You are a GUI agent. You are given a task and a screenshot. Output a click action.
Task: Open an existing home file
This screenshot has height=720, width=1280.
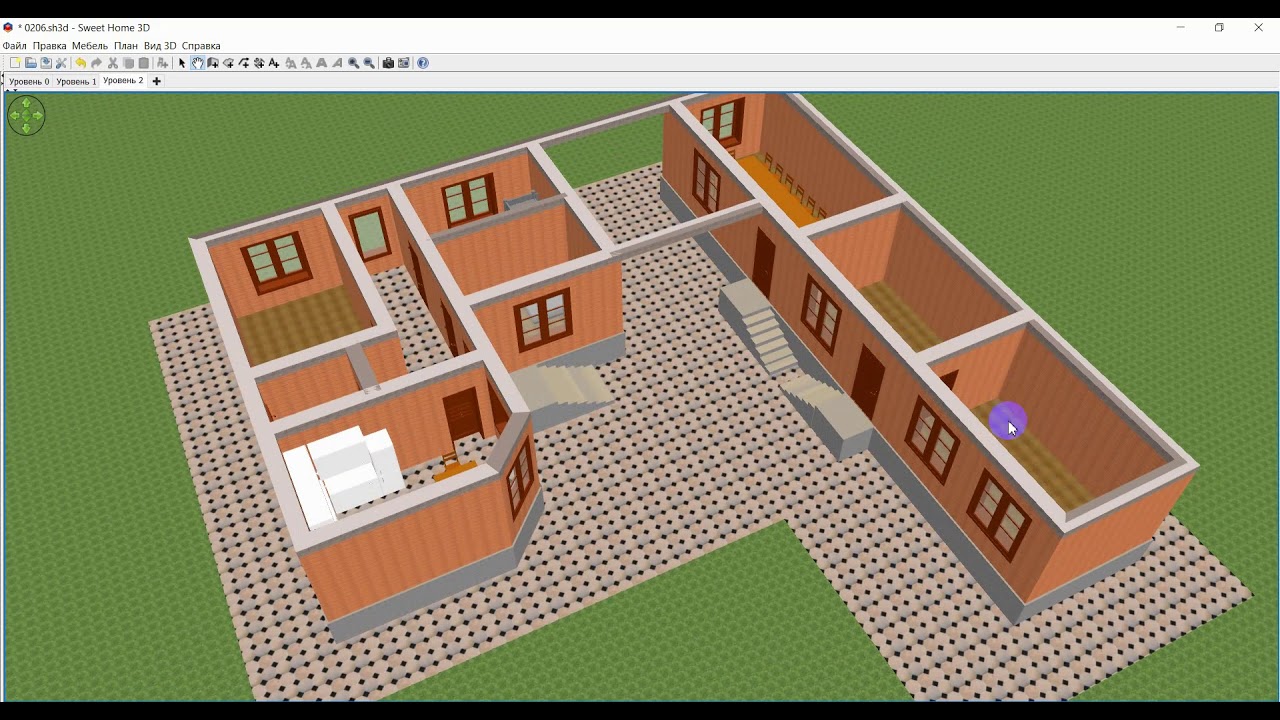30,63
